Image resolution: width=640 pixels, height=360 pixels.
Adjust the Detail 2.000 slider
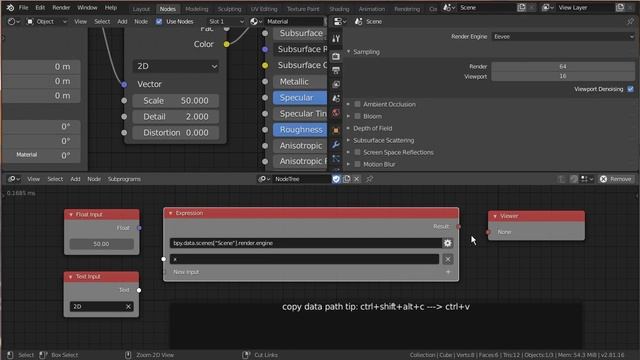[x=176, y=117]
